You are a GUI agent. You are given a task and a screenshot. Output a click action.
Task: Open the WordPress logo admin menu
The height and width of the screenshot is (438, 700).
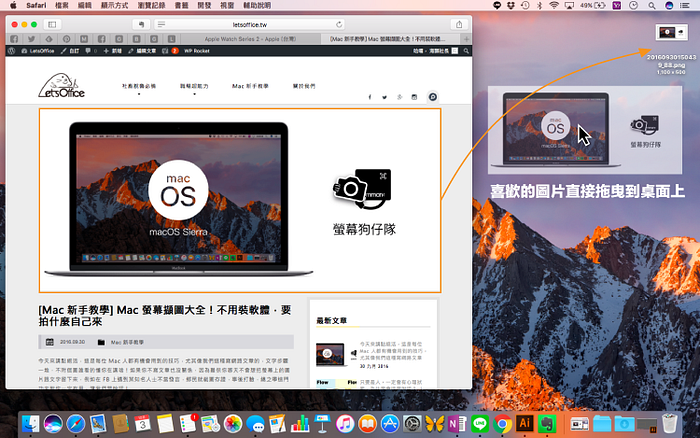coord(12,51)
